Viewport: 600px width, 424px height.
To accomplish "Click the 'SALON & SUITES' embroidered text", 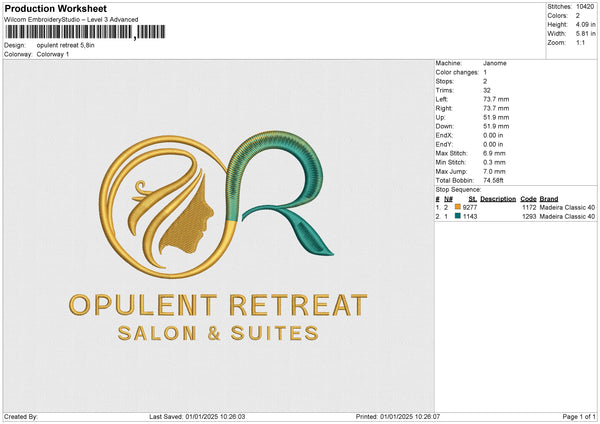I will click(218, 333).
